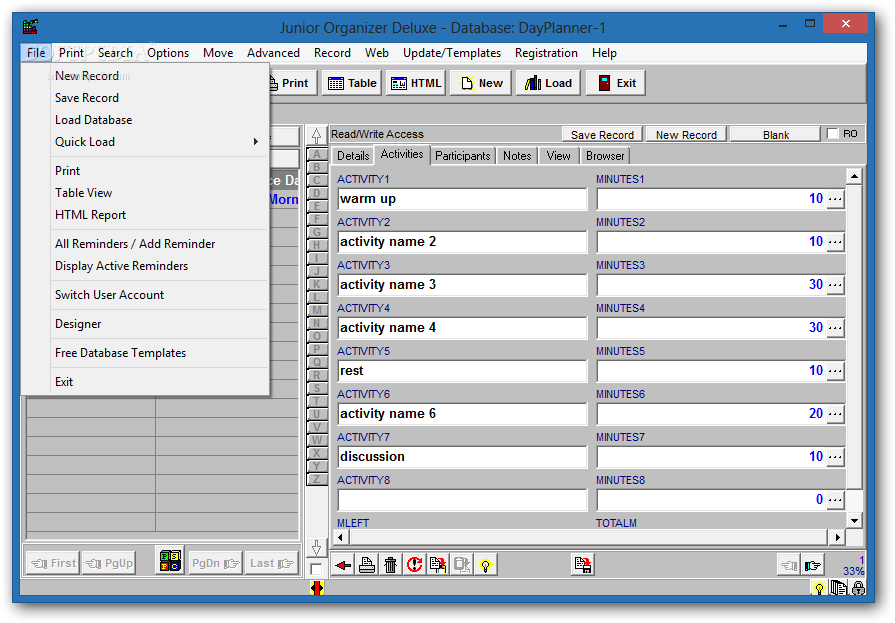Choose Load Database from File menu

tap(94, 120)
